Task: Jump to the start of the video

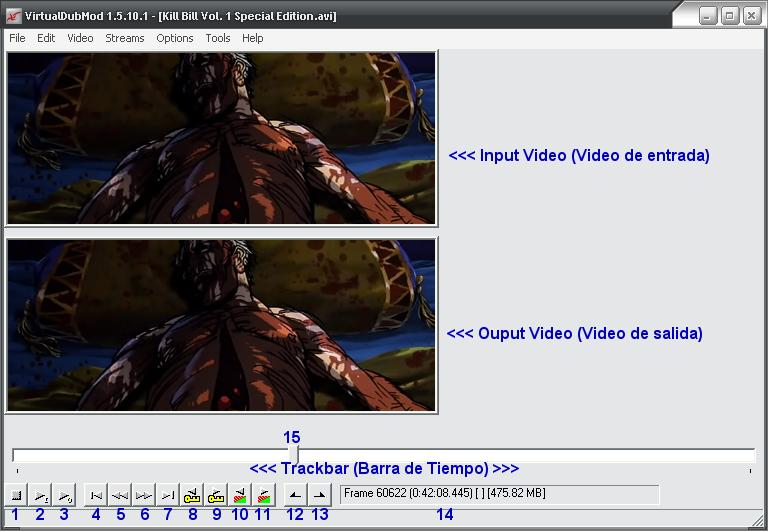Action: pyautogui.click(x=96, y=495)
